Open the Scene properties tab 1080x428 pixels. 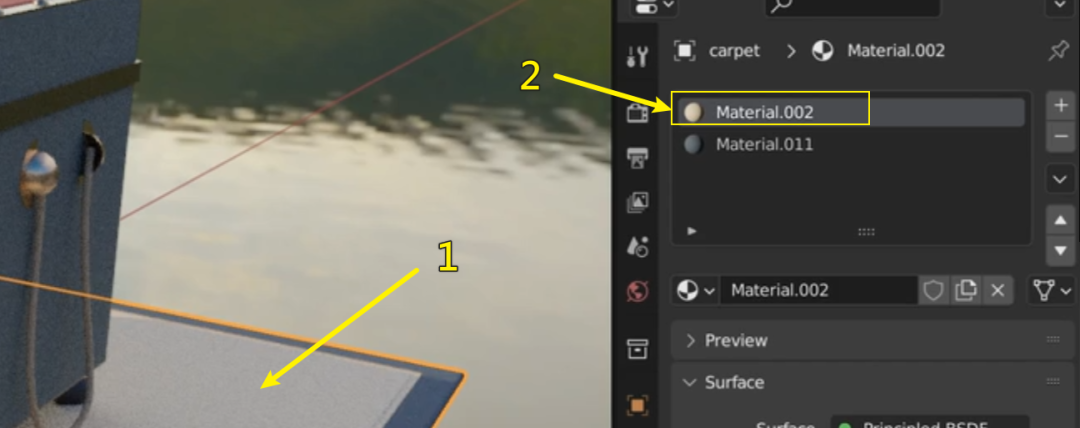[637, 246]
